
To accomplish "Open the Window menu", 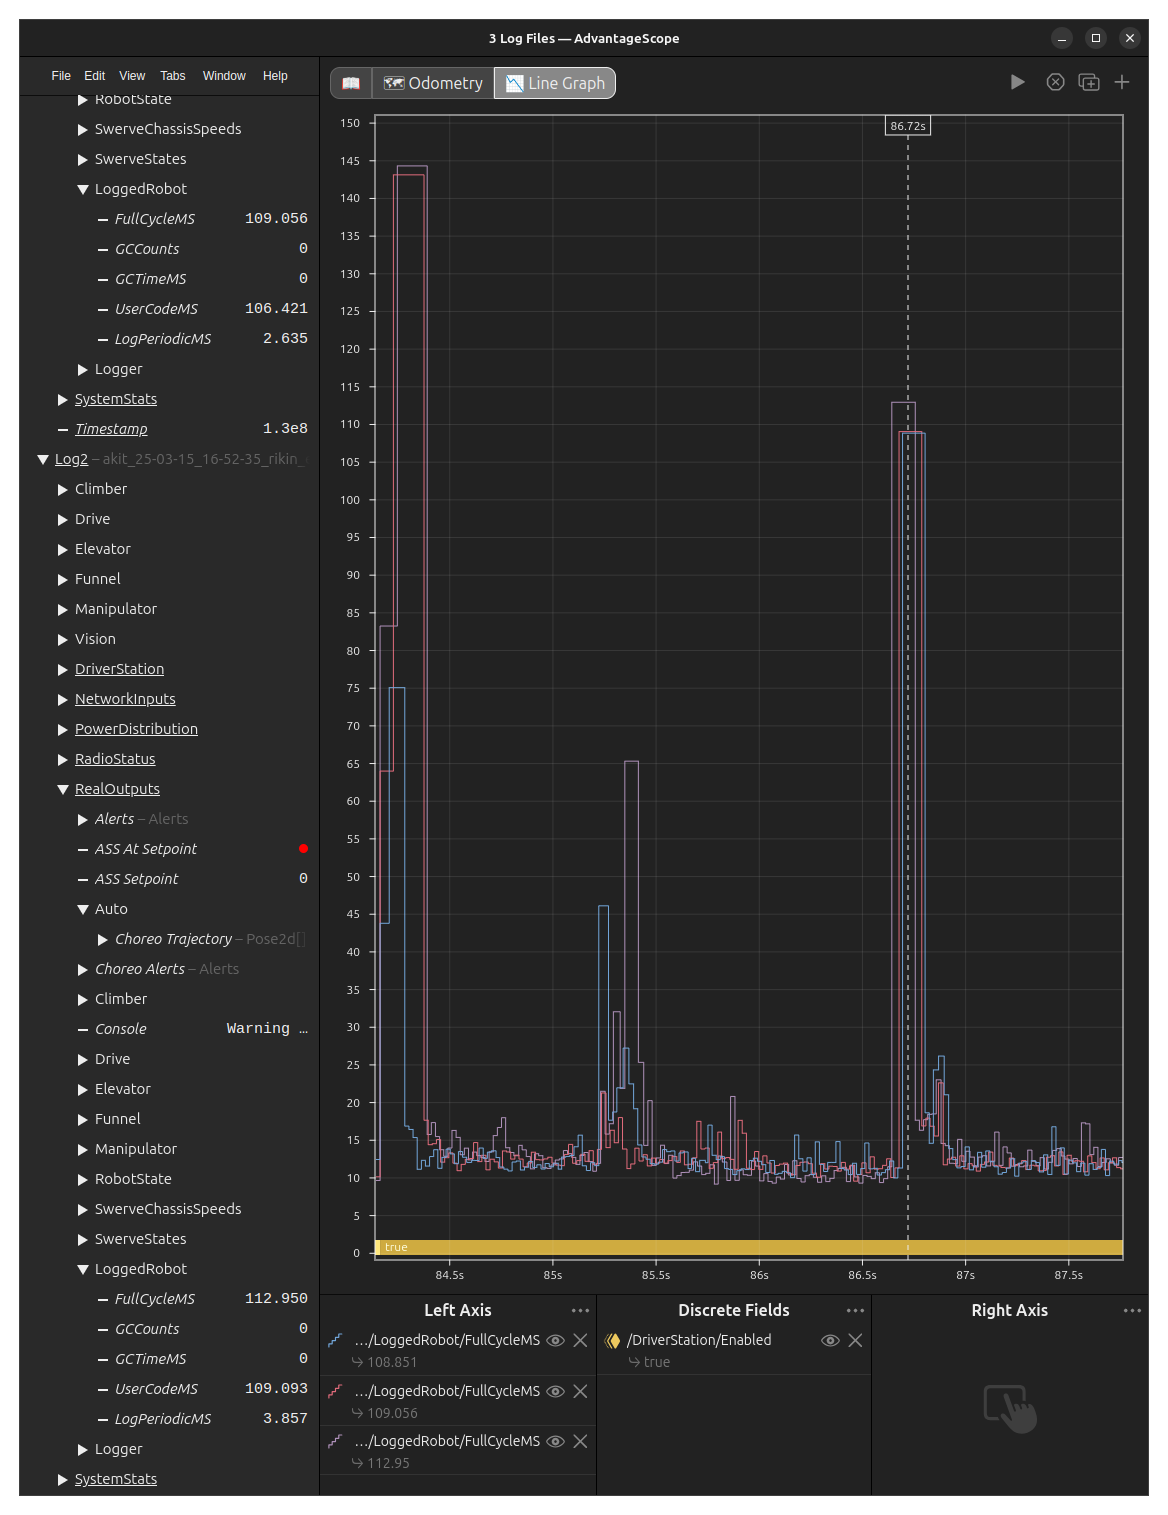I will pyautogui.click(x=224, y=76).
